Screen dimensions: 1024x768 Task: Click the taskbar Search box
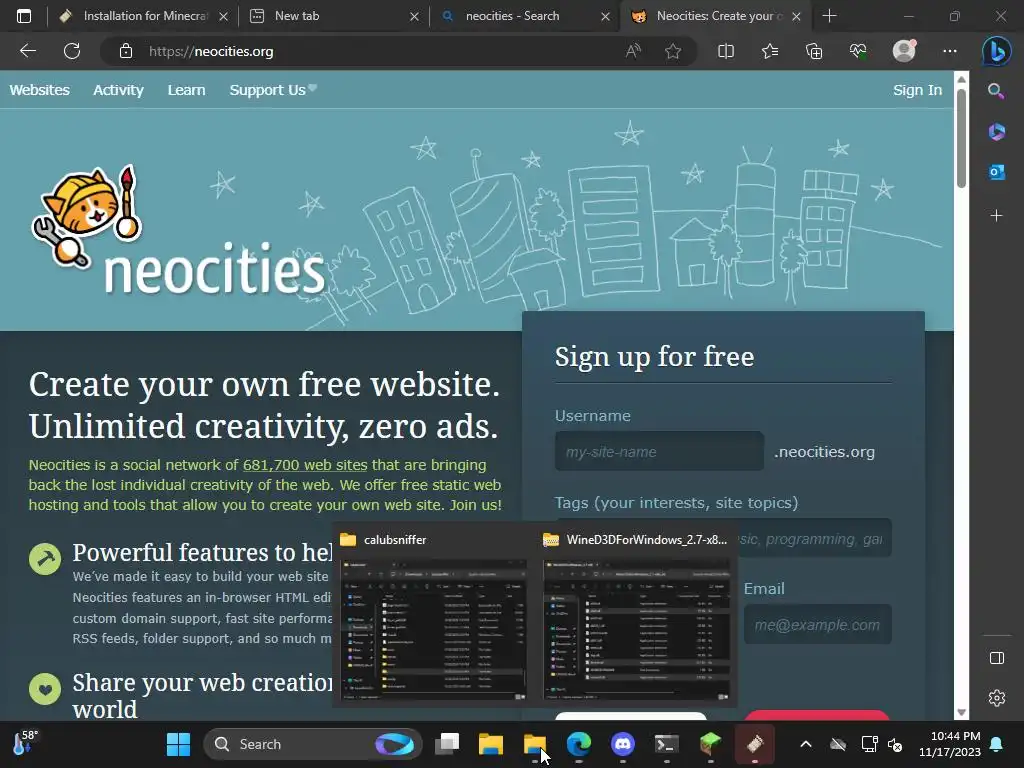(313, 744)
